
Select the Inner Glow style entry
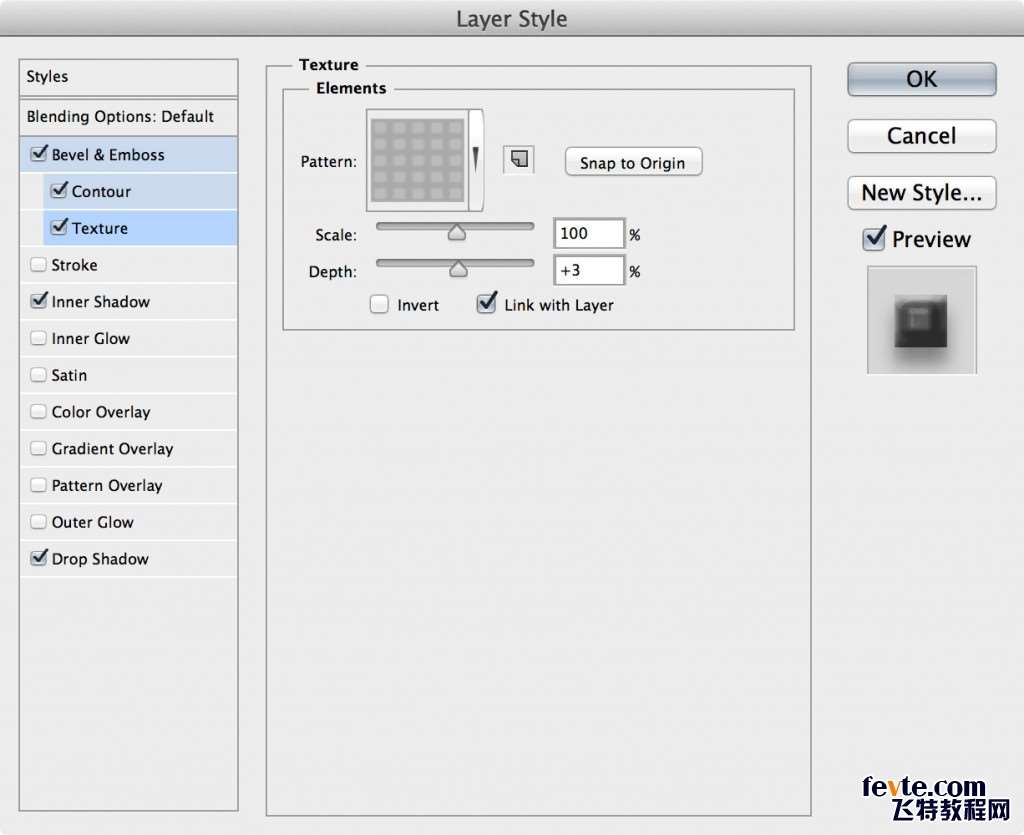coord(91,339)
